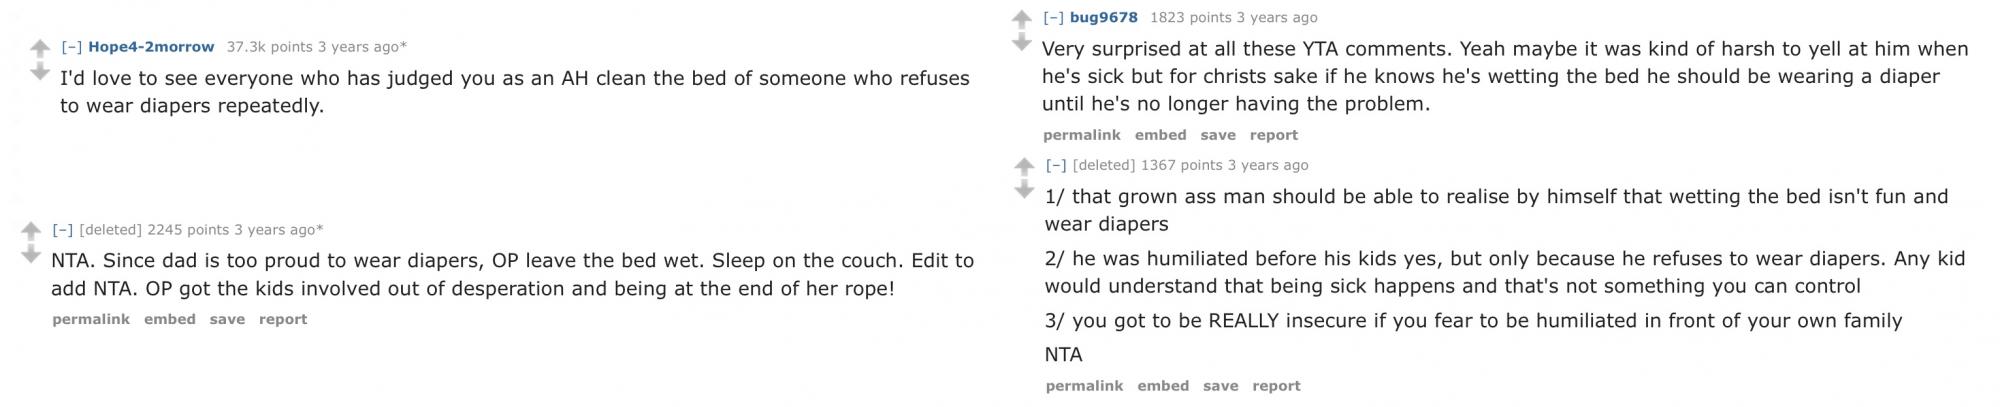Upvote Hope4-2morrow's comment

click(39, 48)
